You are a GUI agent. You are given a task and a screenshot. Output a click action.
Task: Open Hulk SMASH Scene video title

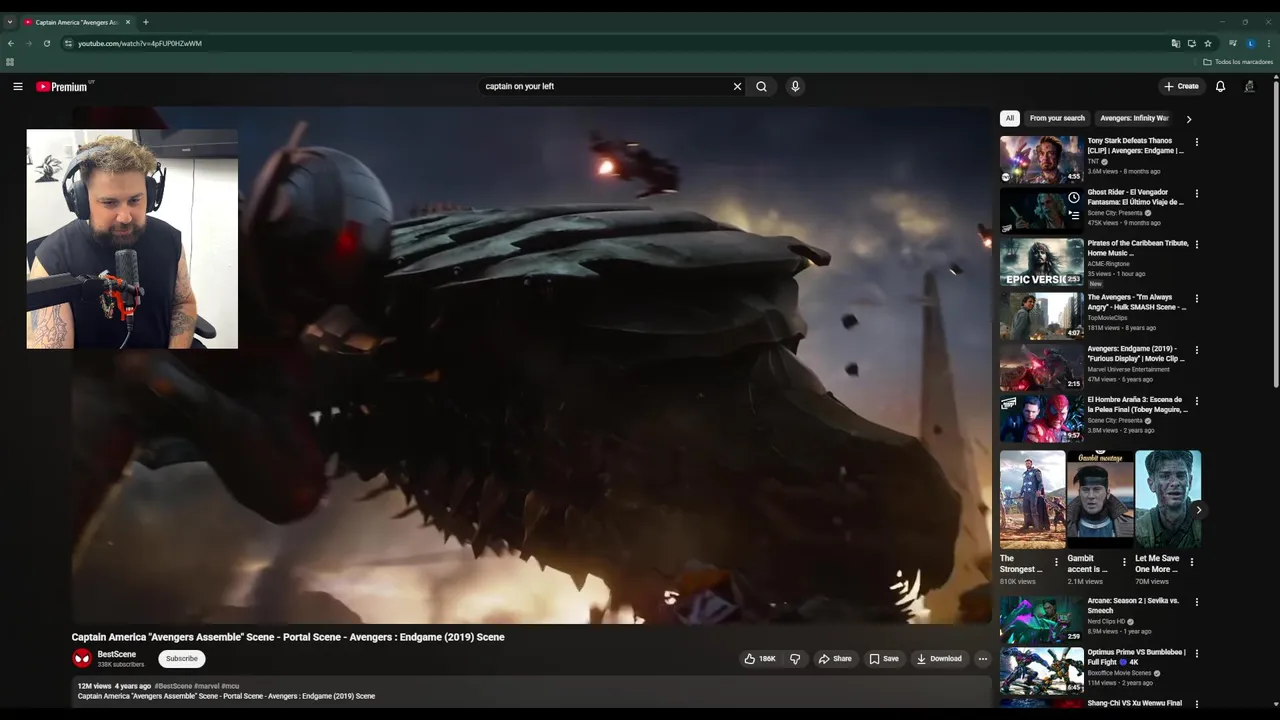point(1137,302)
